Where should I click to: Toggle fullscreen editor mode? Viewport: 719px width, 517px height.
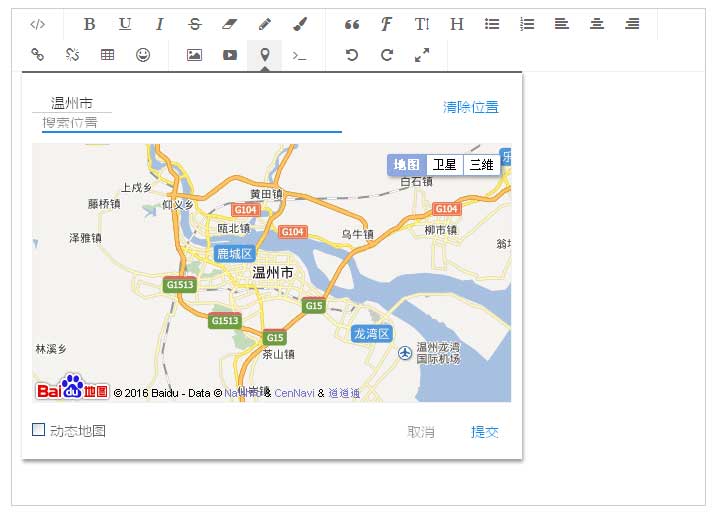tap(422, 55)
